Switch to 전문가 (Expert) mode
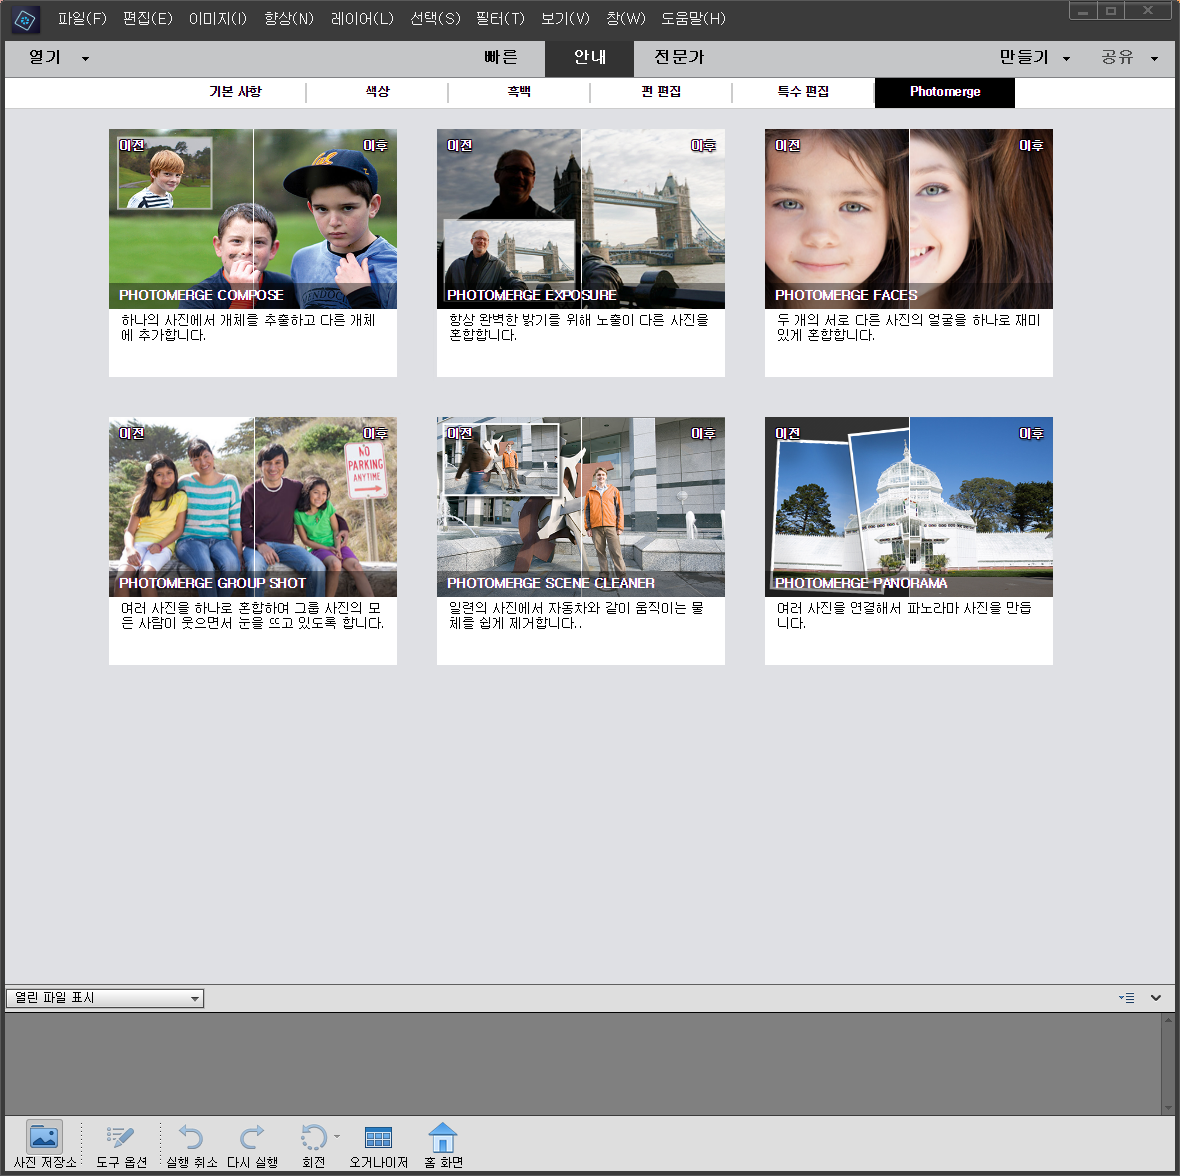1180x1176 pixels. click(679, 58)
